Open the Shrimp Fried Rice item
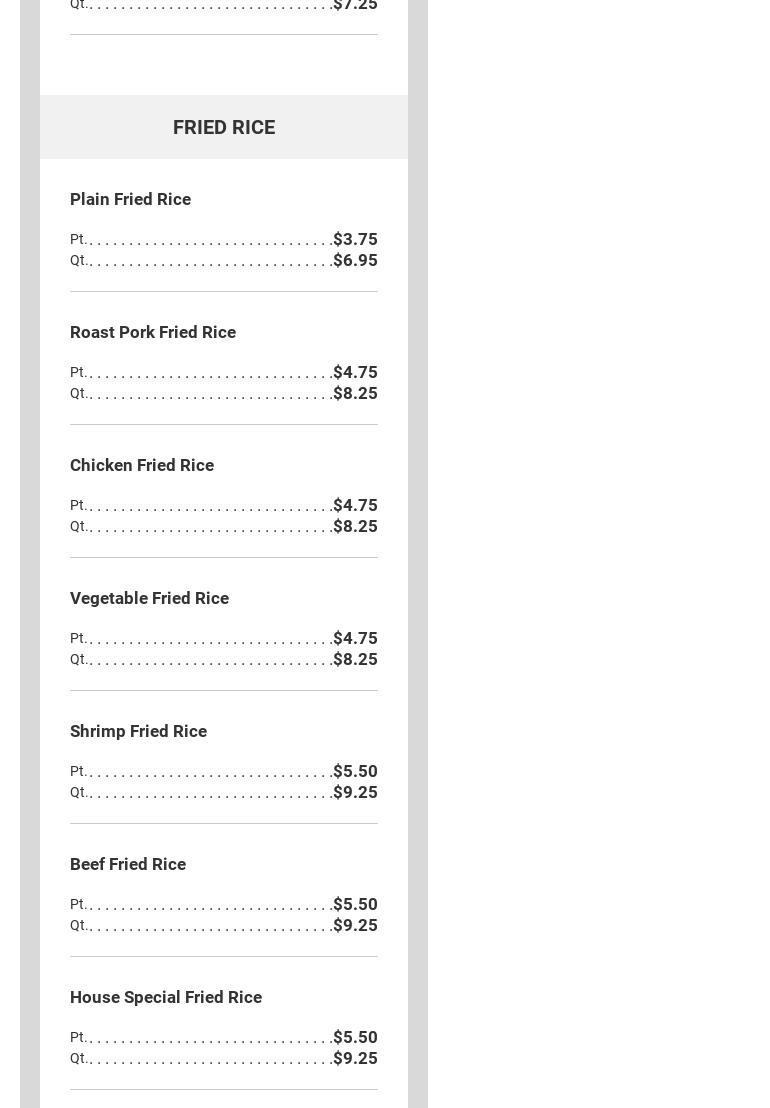The height and width of the screenshot is (1108, 770). pos(138,731)
